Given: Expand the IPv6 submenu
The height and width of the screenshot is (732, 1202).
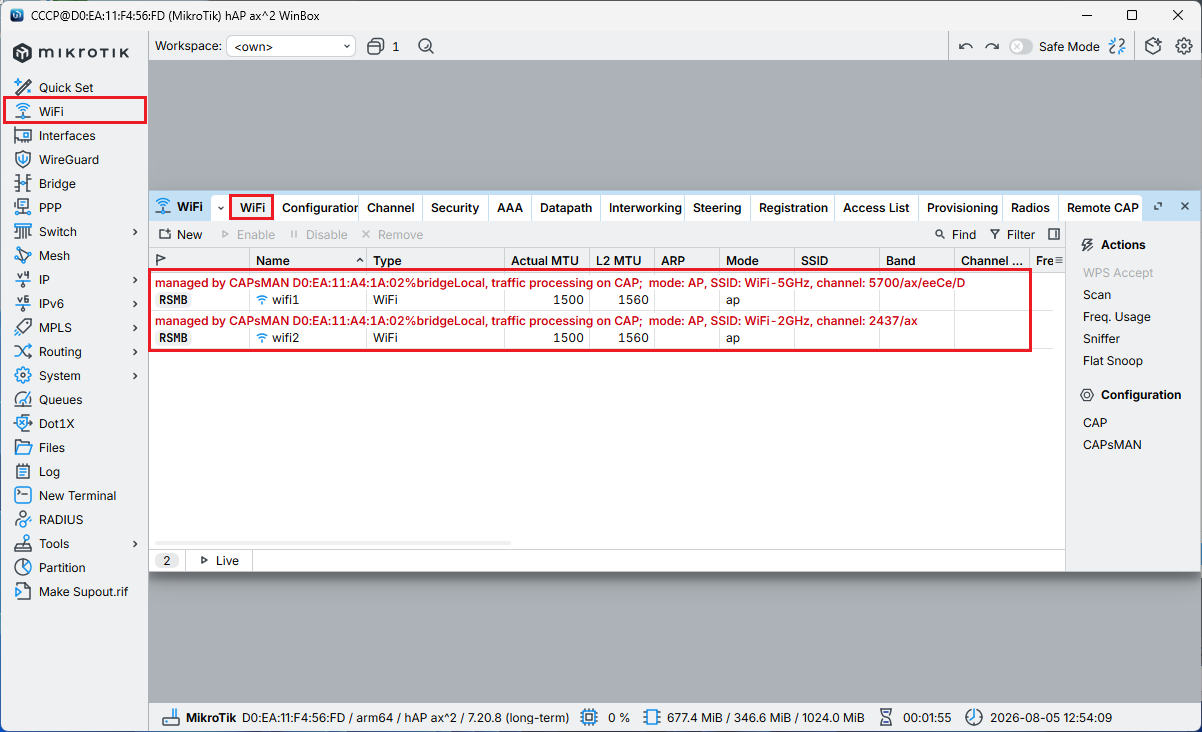Looking at the screenshot, I should point(135,303).
